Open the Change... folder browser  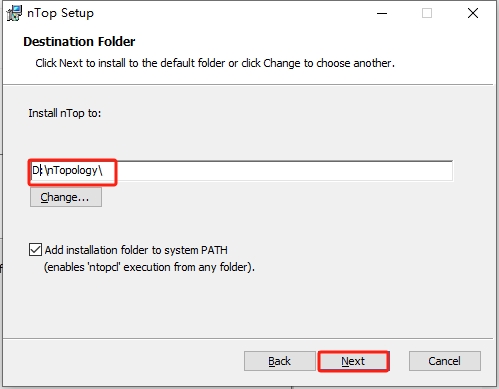click(x=66, y=197)
